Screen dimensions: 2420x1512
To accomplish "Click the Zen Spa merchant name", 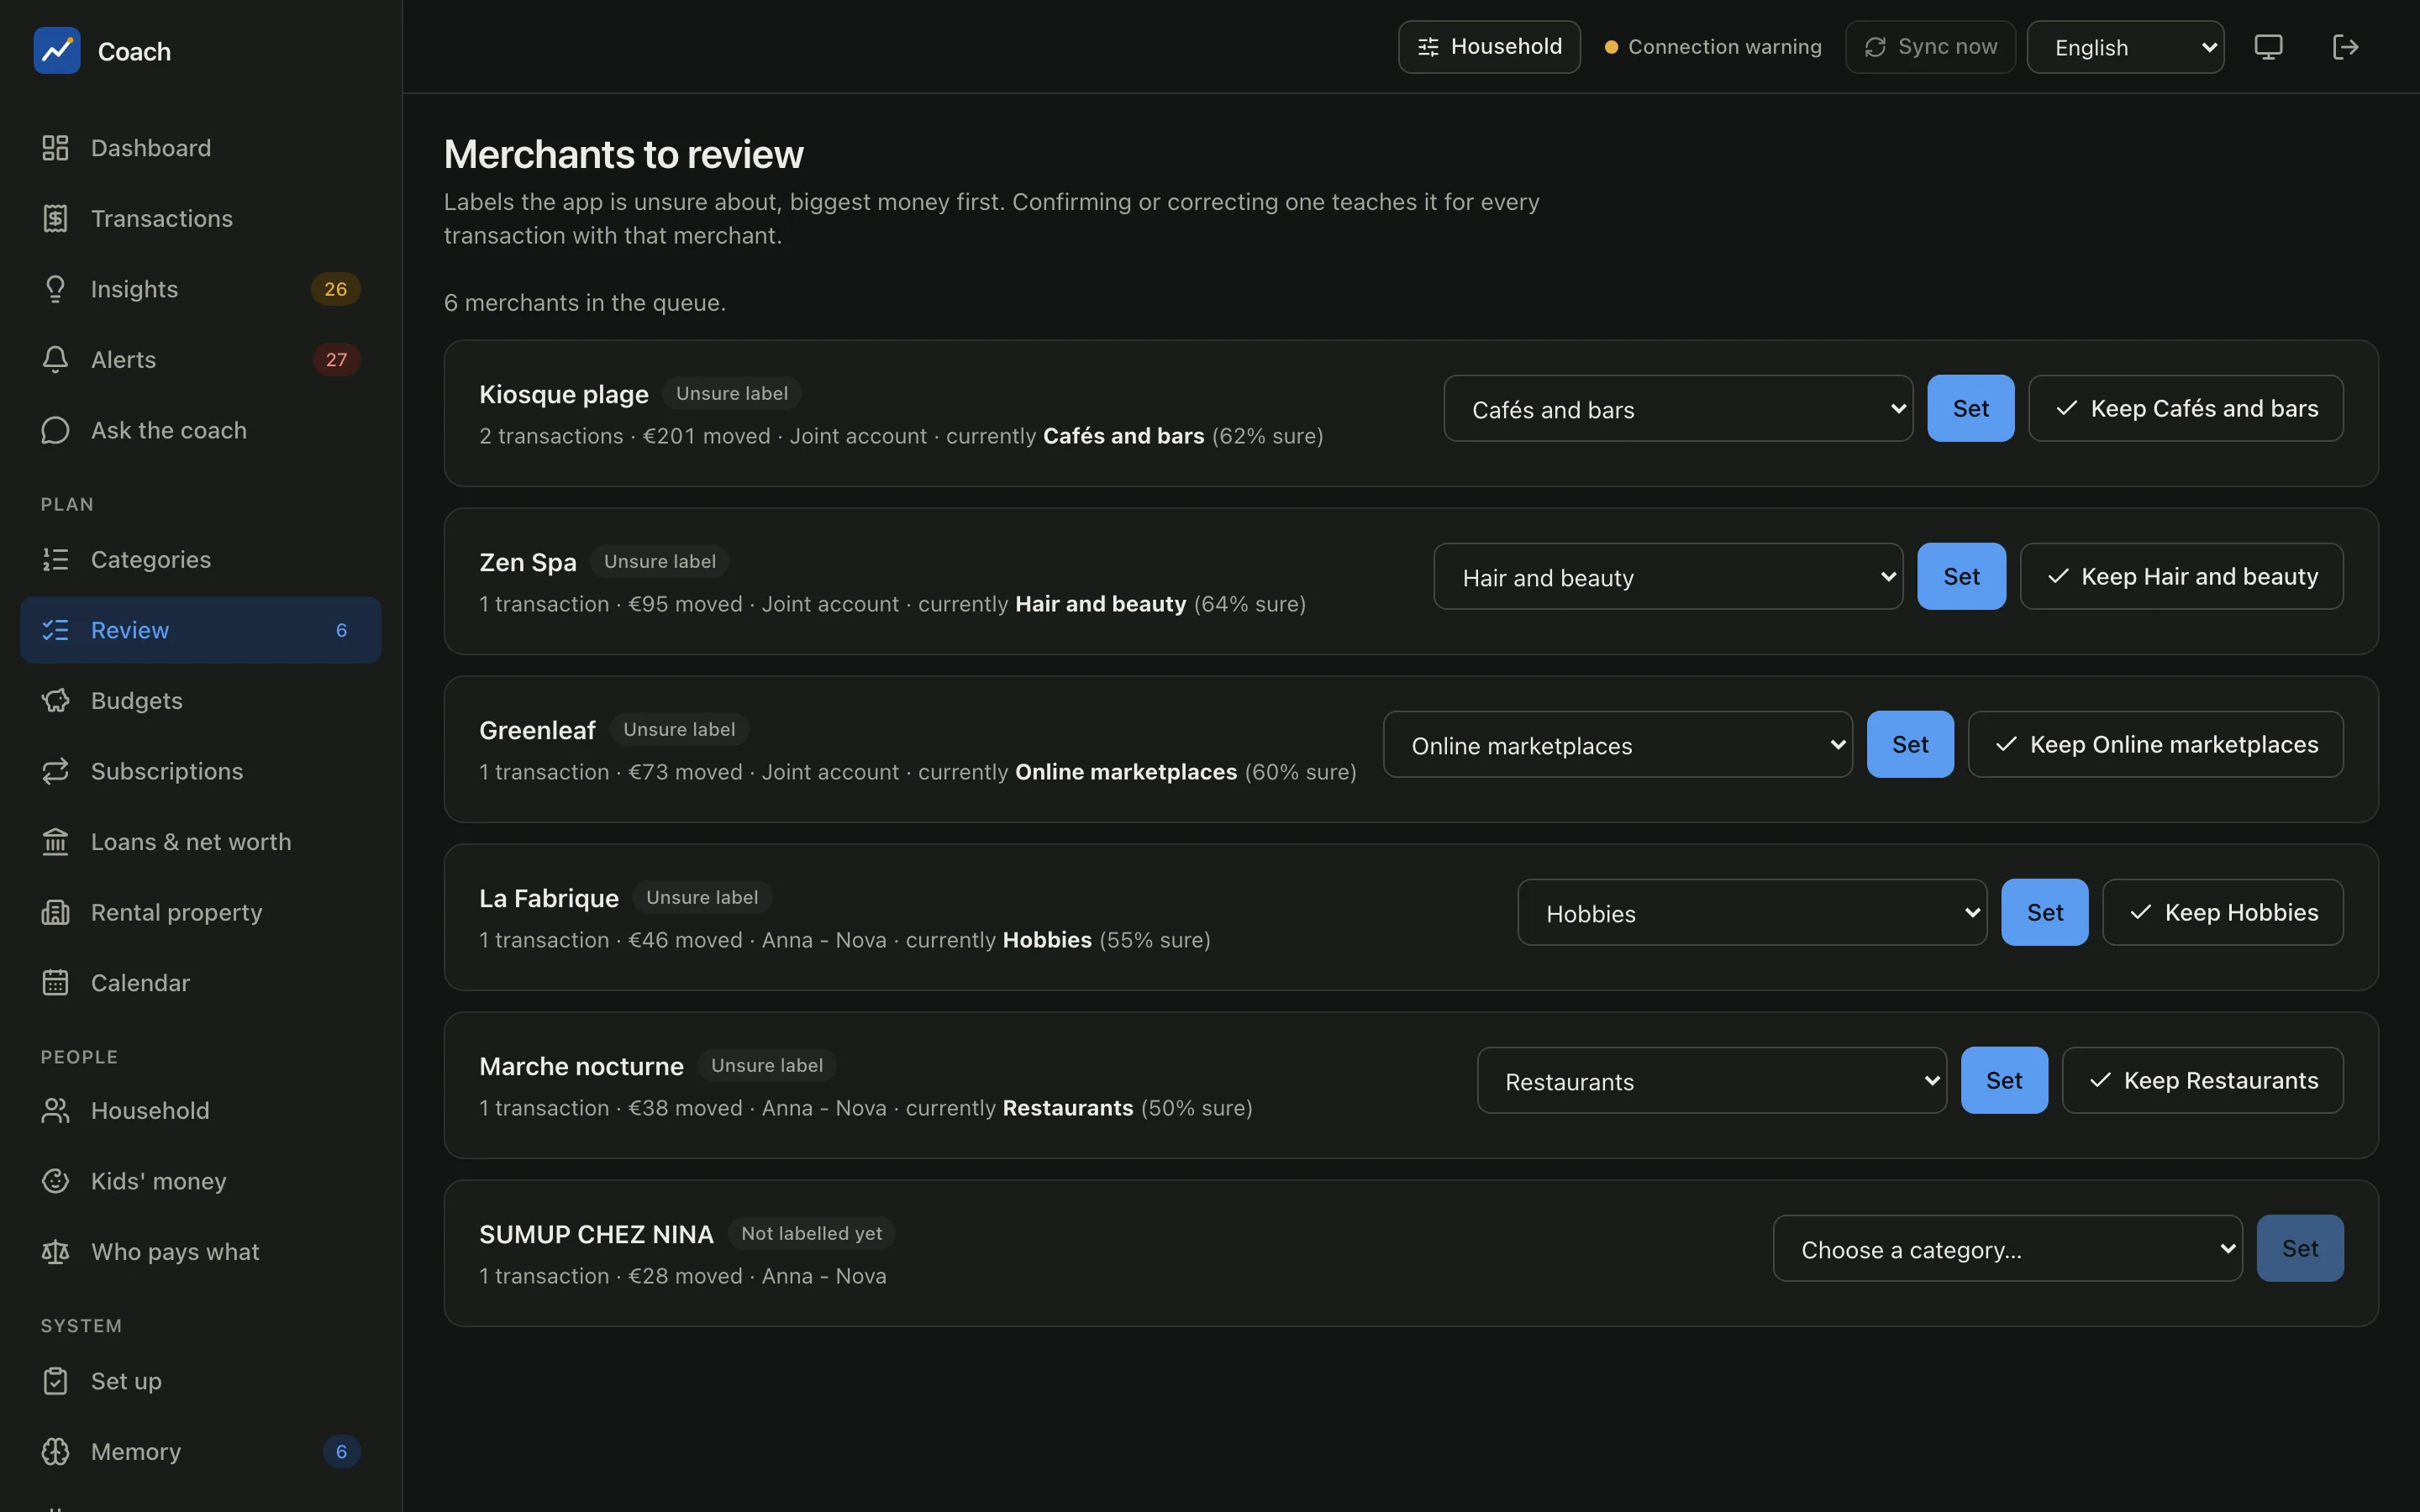I will [x=527, y=562].
